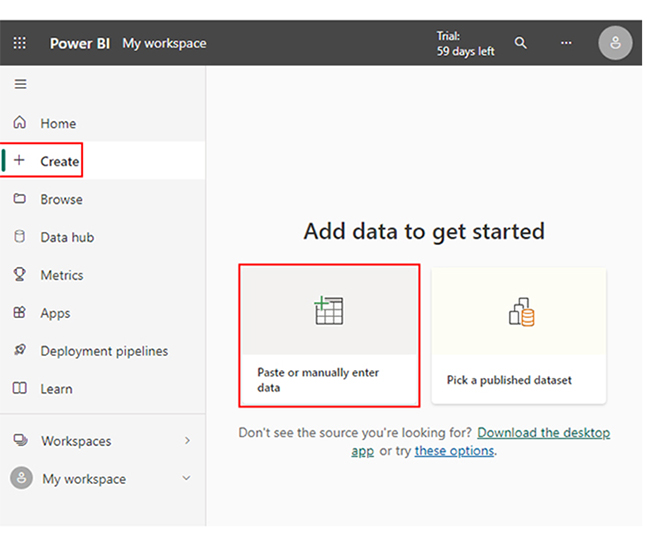Click the search magnifier icon
The image size is (650, 547).
520,43
